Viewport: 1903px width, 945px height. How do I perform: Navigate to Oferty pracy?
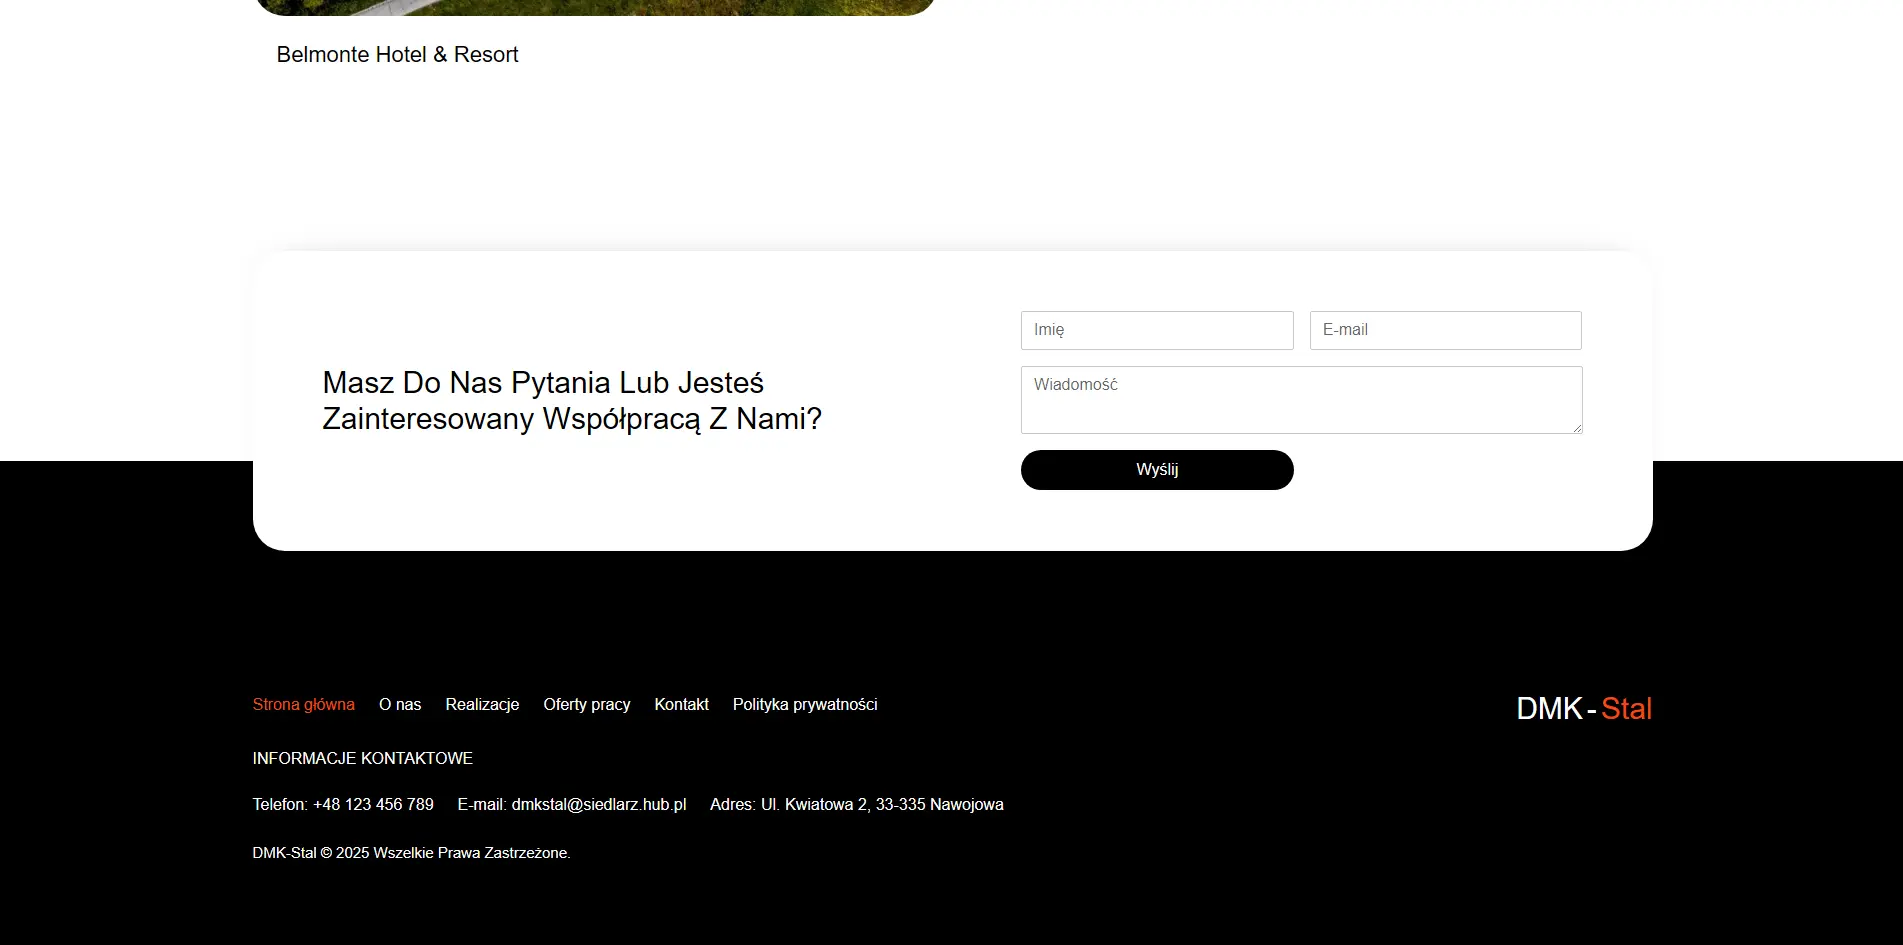[x=586, y=705]
